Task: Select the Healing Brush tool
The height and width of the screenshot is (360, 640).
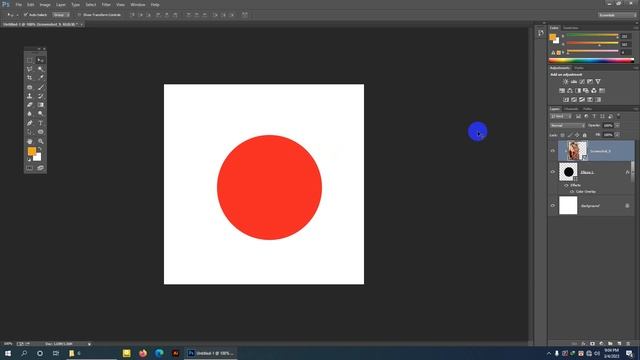Action: click(29, 87)
